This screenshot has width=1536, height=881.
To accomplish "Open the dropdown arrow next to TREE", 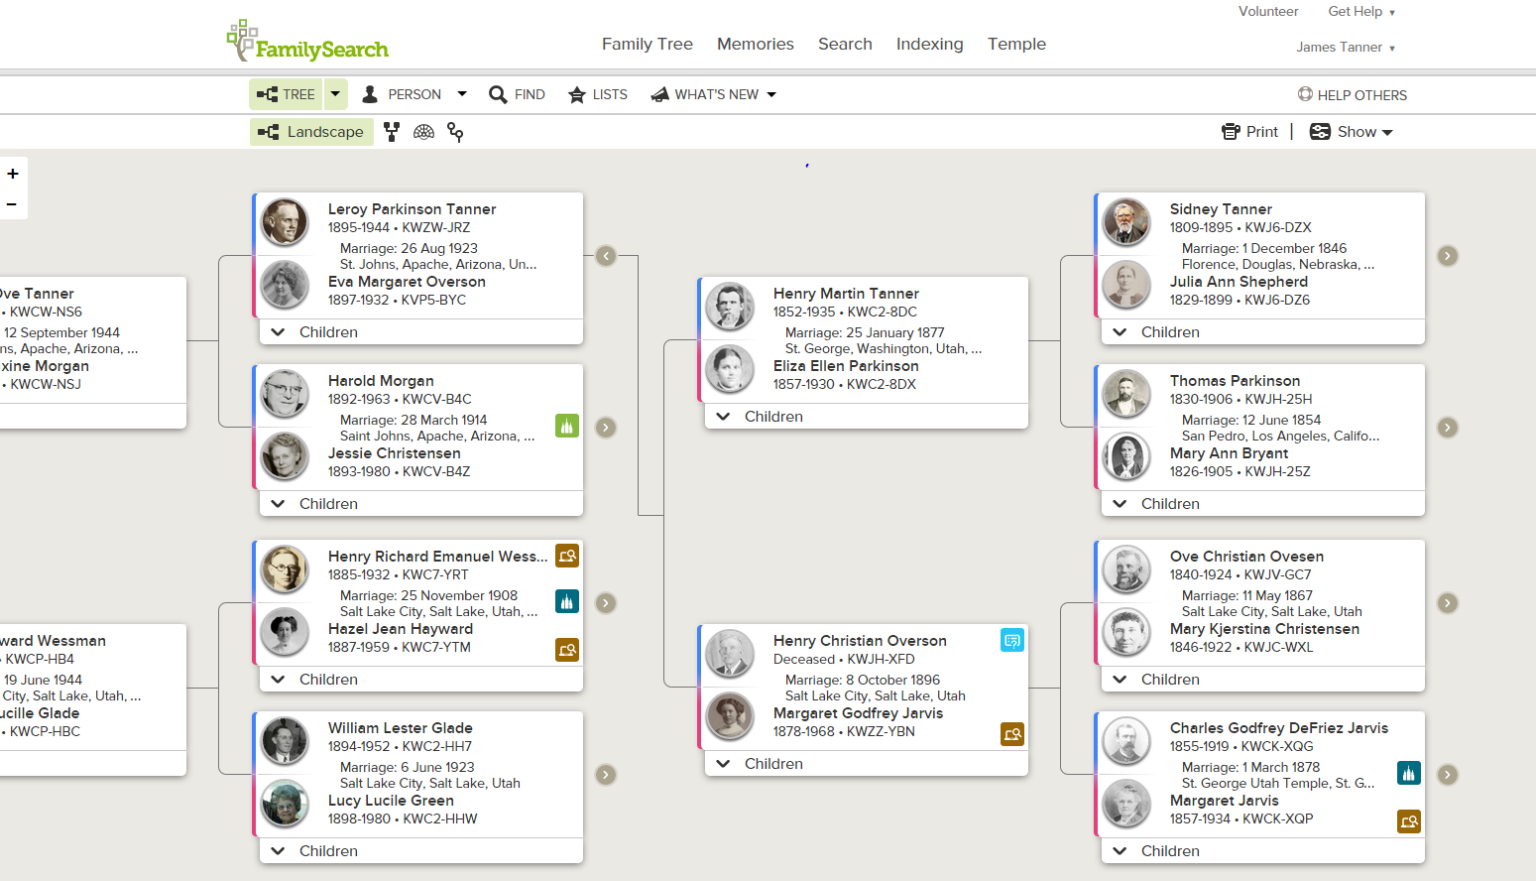I will coord(335,94).
